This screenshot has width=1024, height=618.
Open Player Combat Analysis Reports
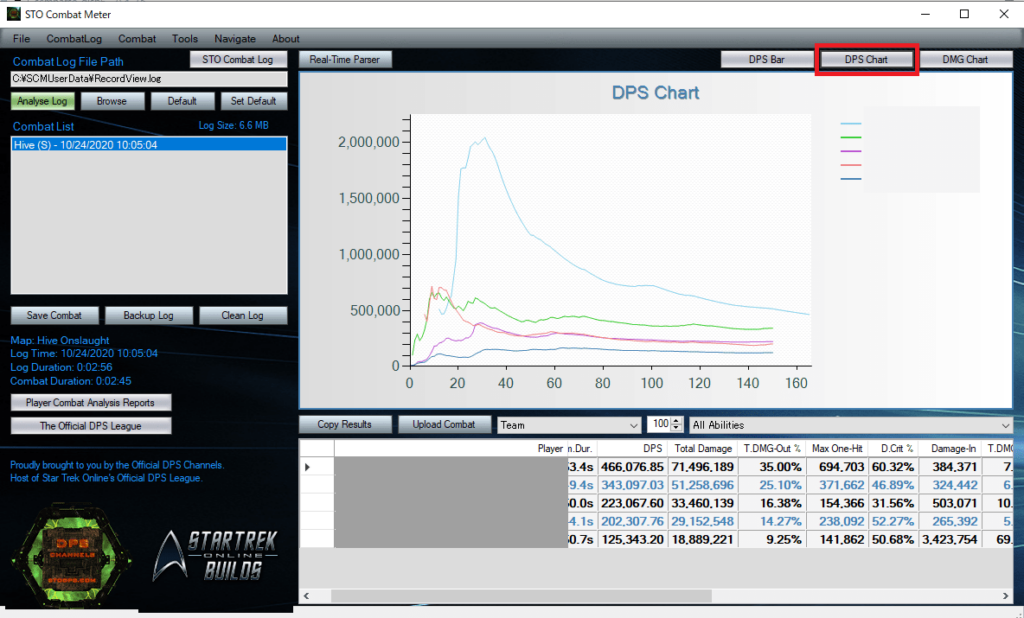tap(91, 402)
